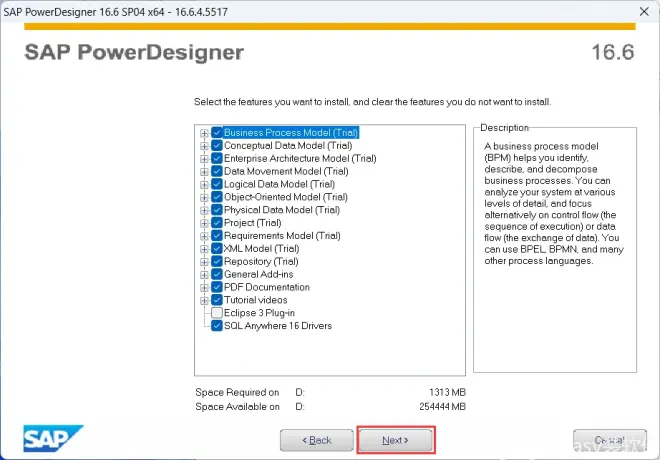Uncheck the Business Process Model (Trial) checkbox
Screen dimensions: 660x460
pyautogui.click(x=217, y=133)
